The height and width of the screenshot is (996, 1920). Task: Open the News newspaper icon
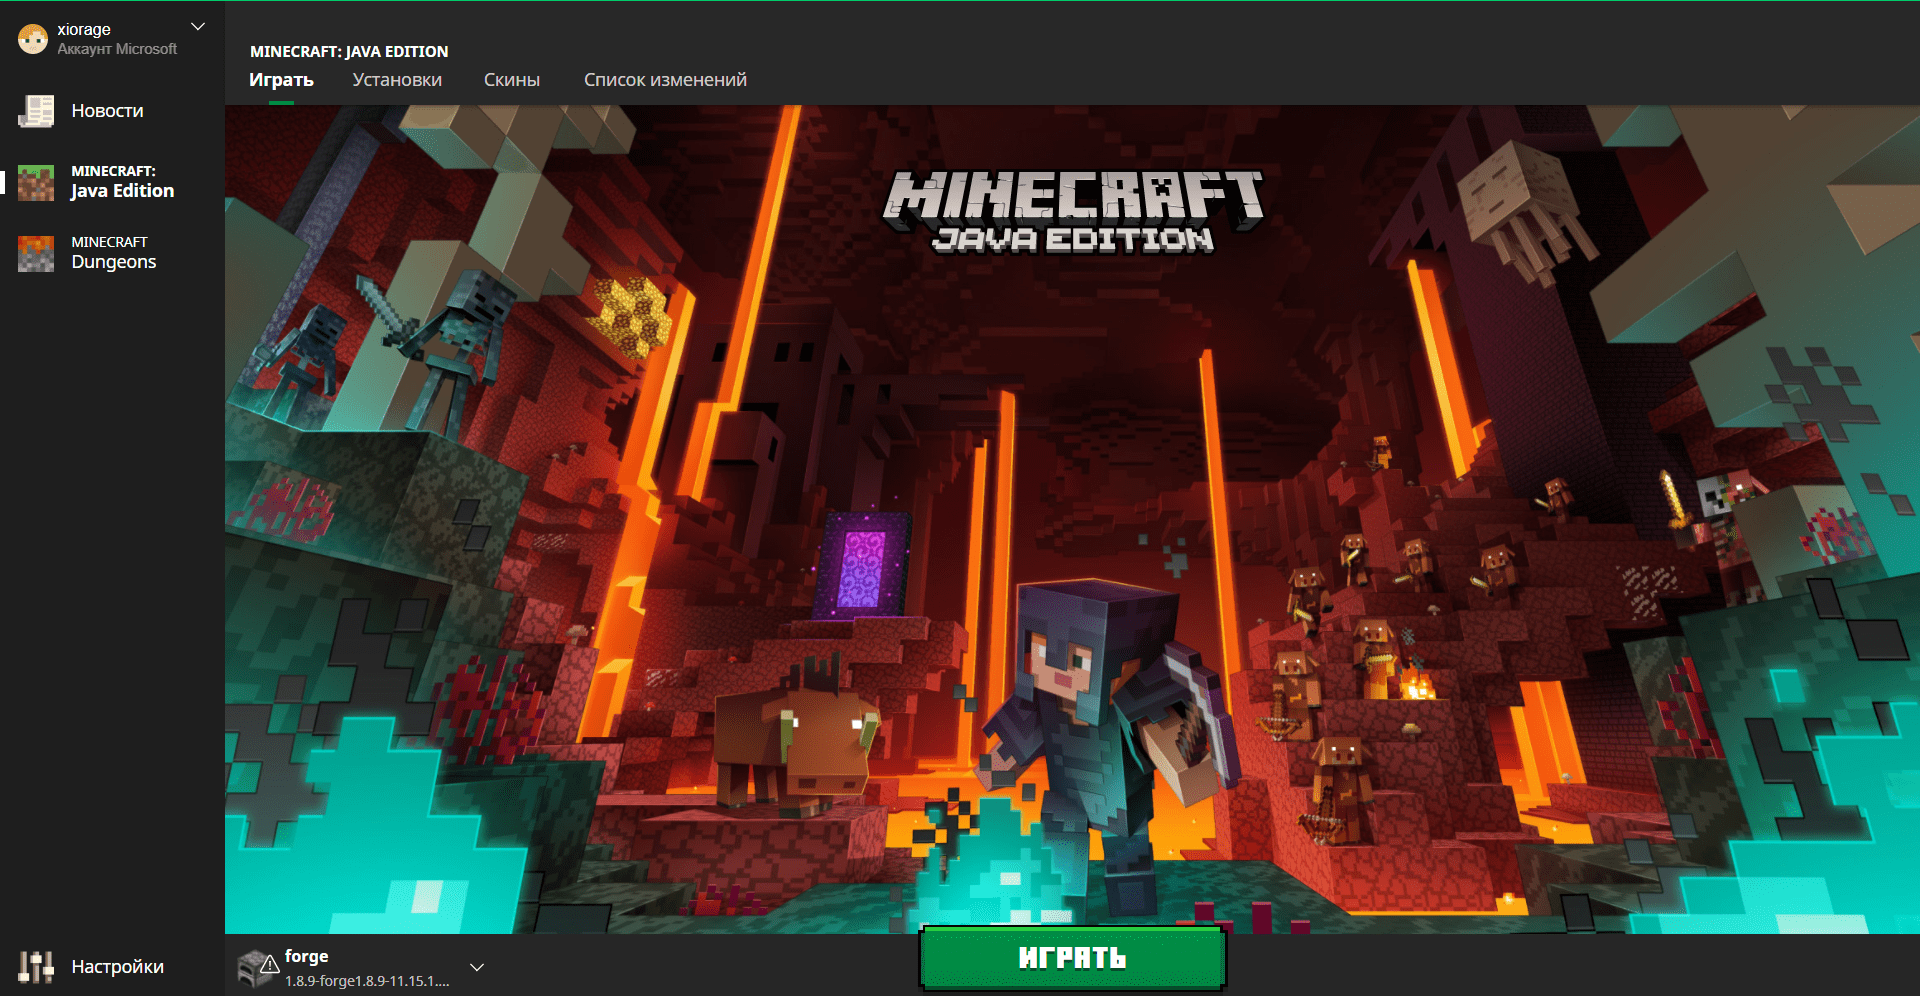pyautogui.click(x=36, y=111)
